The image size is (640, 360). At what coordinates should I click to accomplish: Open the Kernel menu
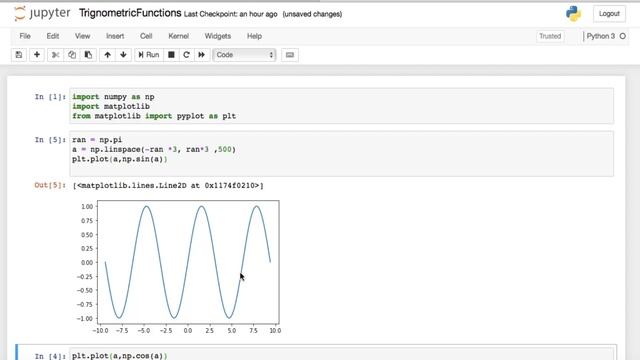point(178,36)
